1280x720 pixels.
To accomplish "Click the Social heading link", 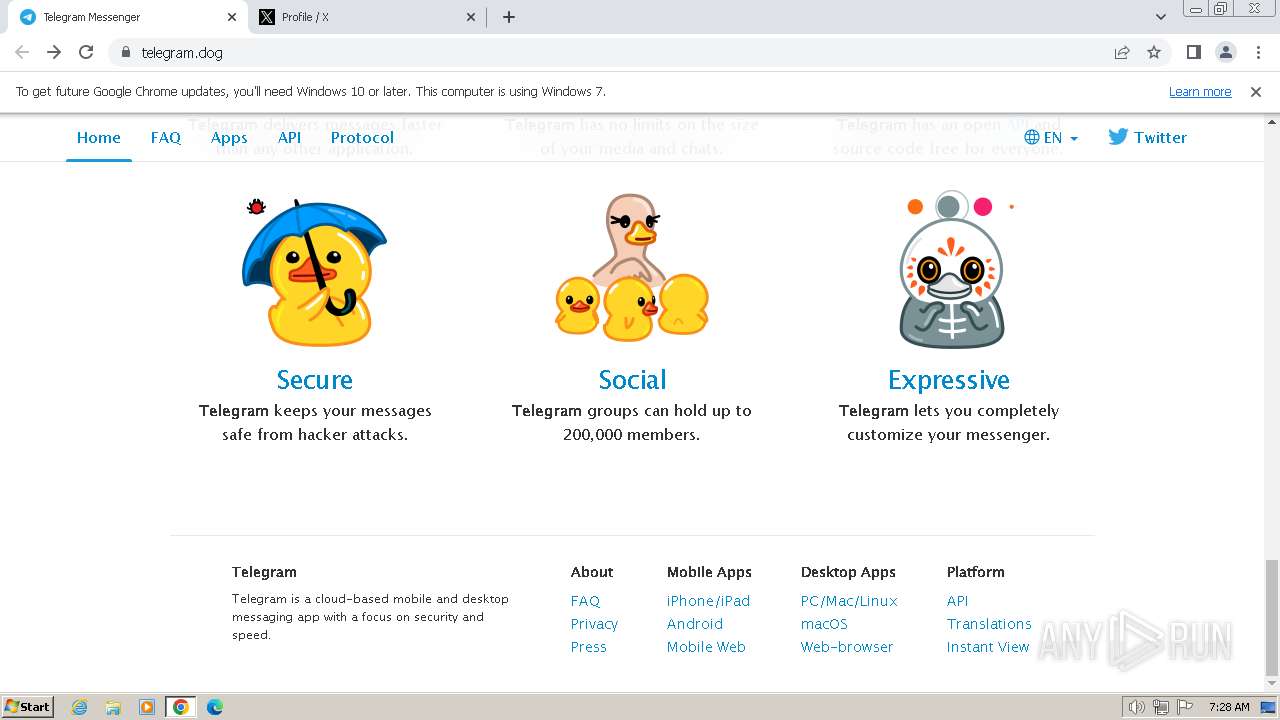I will point(632,380).
